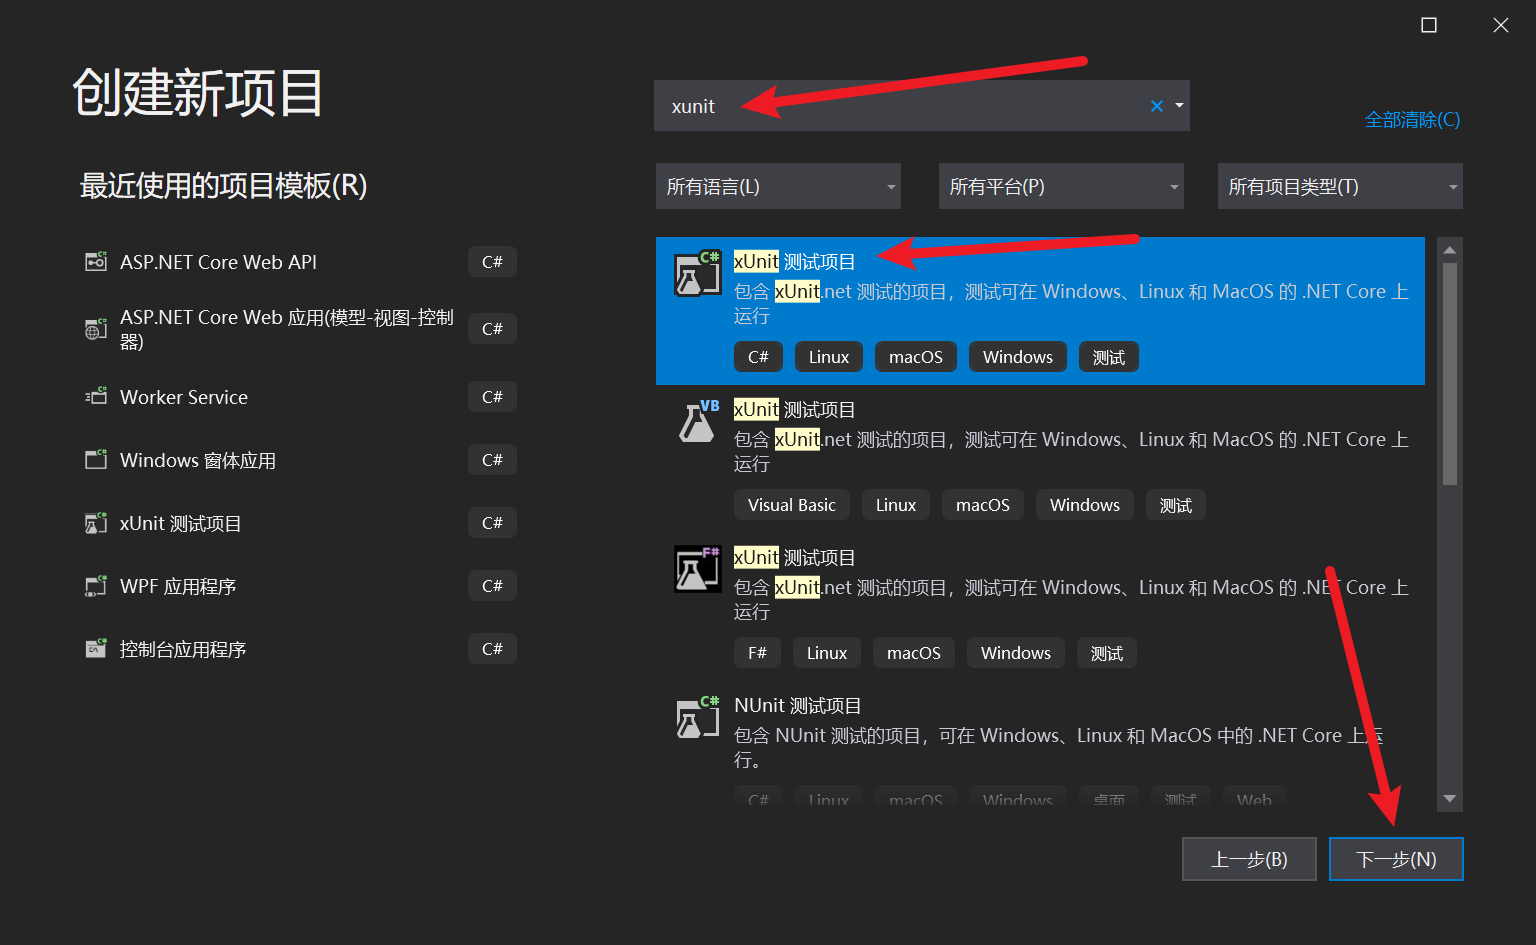The image size is (1536, 945).
Task: Click the scroll down arrow of template list
Action: 1450,799
